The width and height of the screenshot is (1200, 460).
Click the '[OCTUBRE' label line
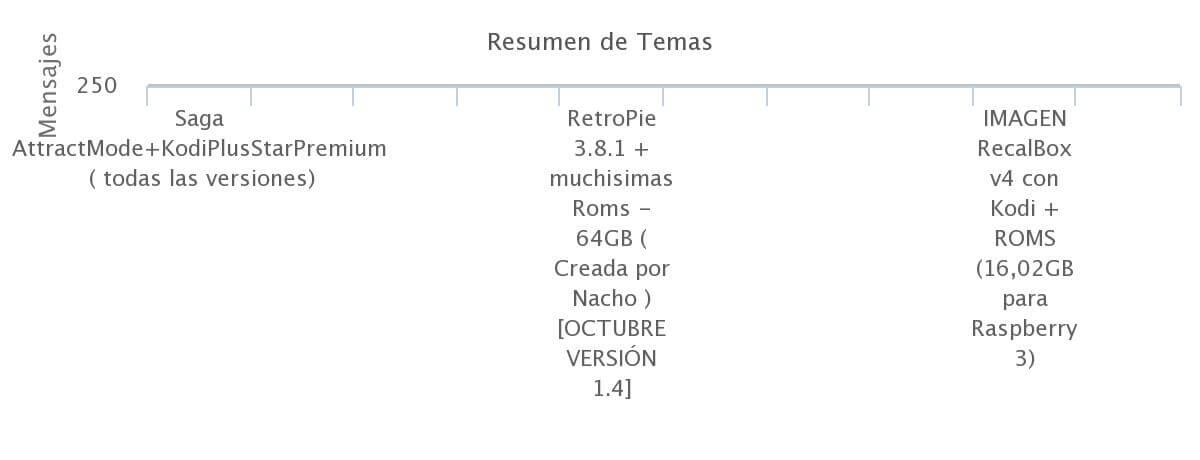611,329
